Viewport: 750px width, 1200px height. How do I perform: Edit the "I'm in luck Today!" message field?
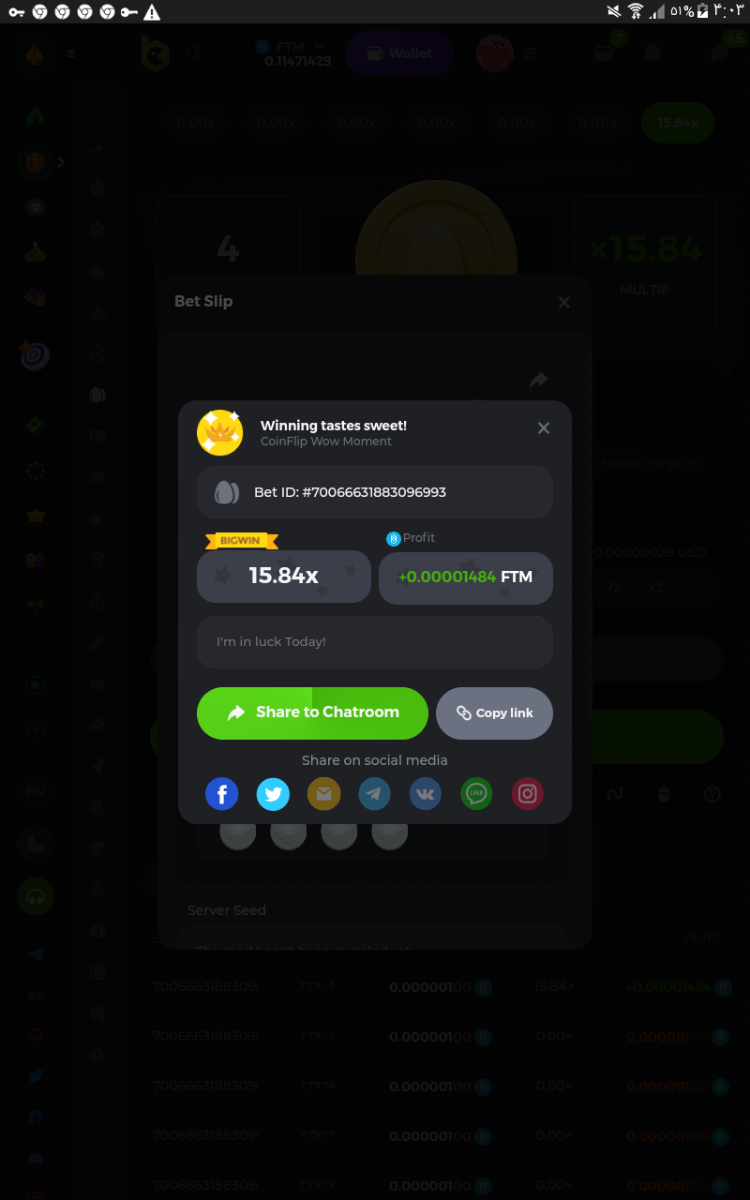pos(375,642)
